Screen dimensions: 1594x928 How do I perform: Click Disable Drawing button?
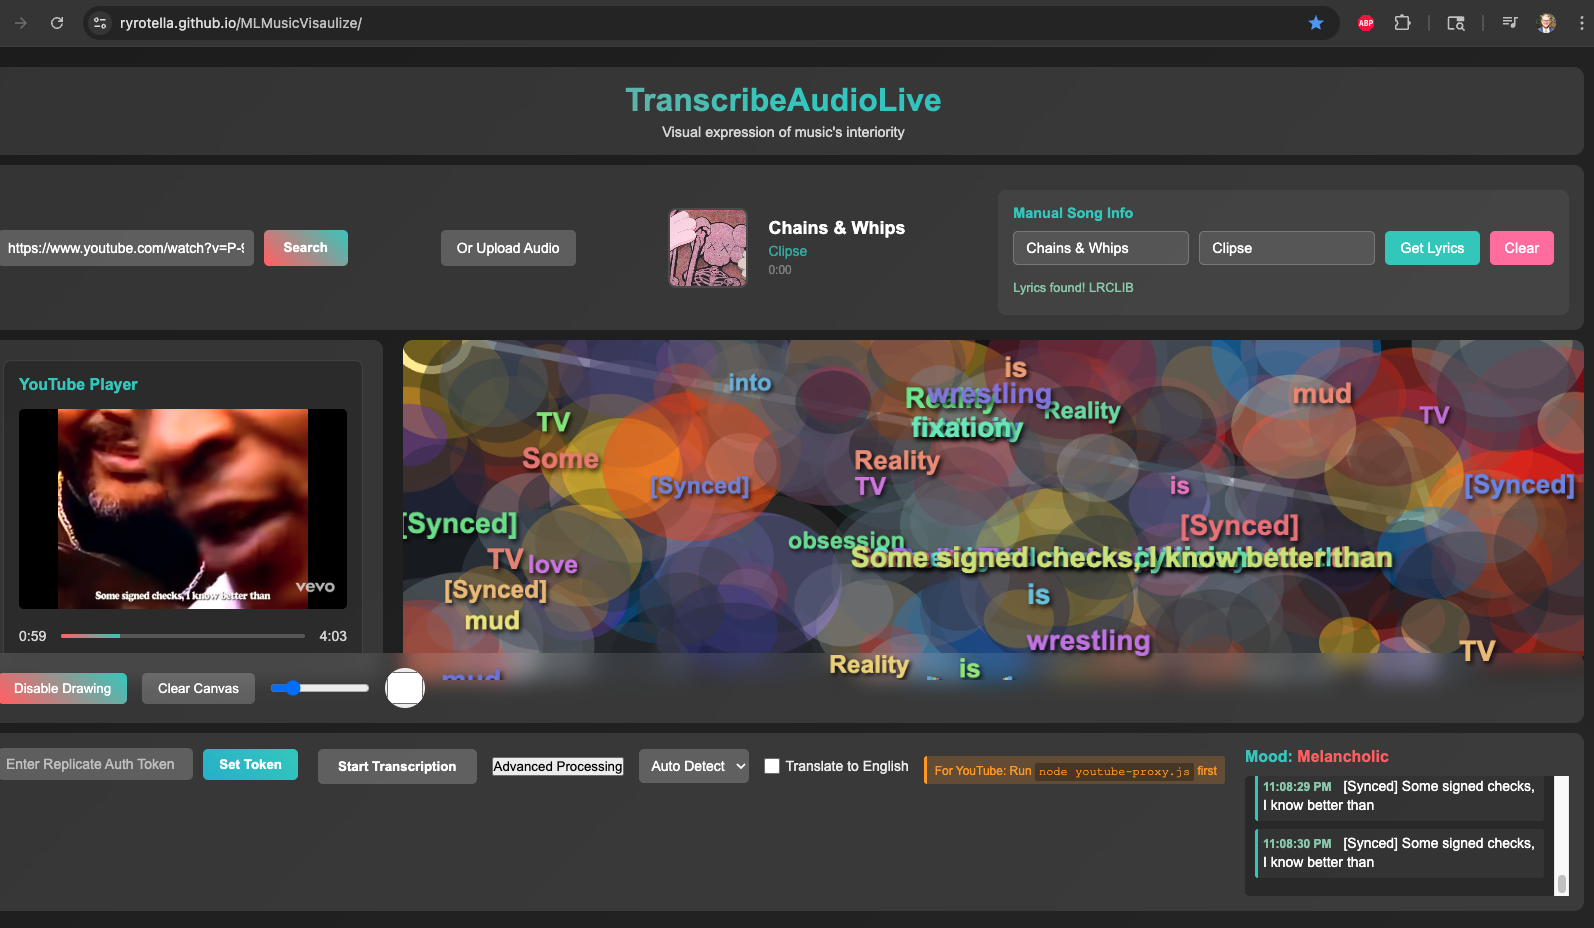click(63, 688)
